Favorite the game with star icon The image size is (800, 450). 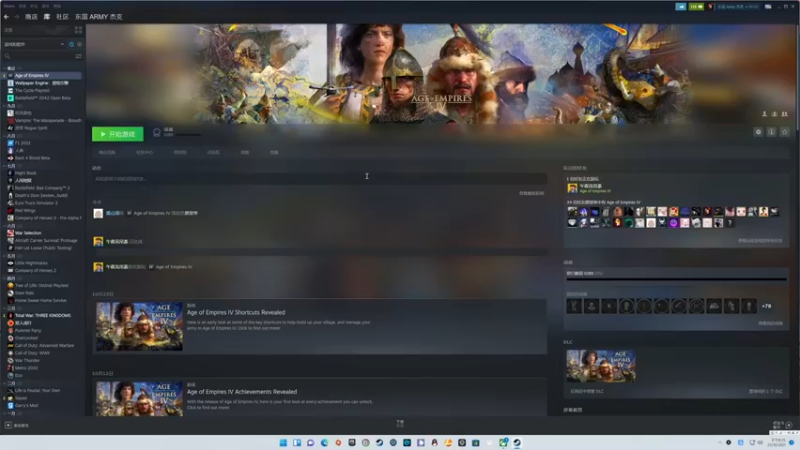point(785,132)
